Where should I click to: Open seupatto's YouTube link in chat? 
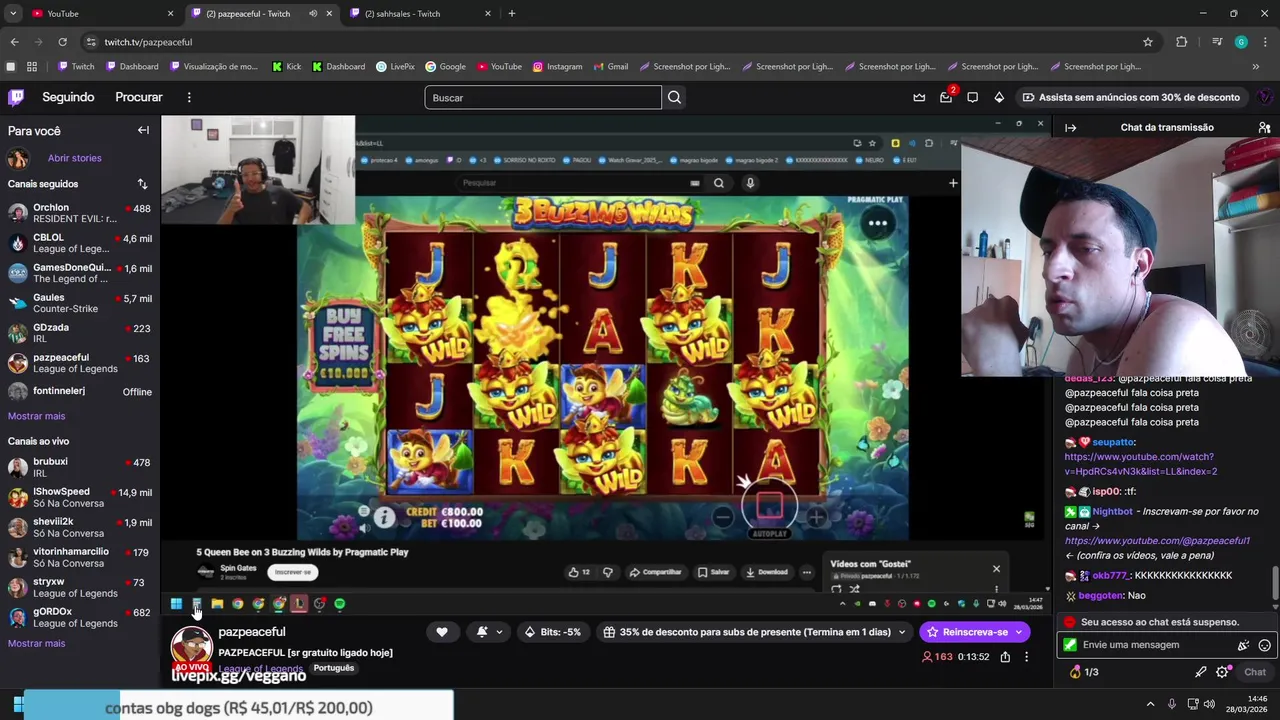pyautogui.click(x=1141, y=464)
